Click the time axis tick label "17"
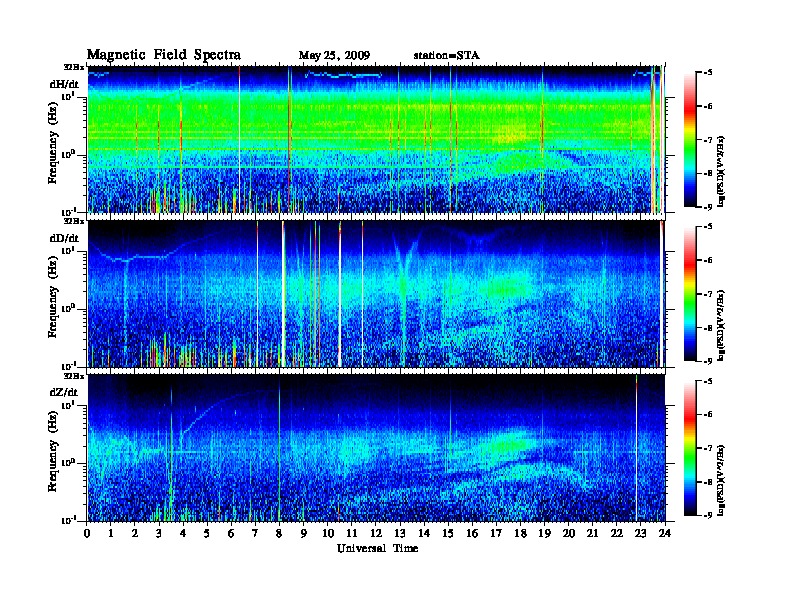The height and width of the screenshot is (612, 792). pyautogui.click(x=497, y=533)
